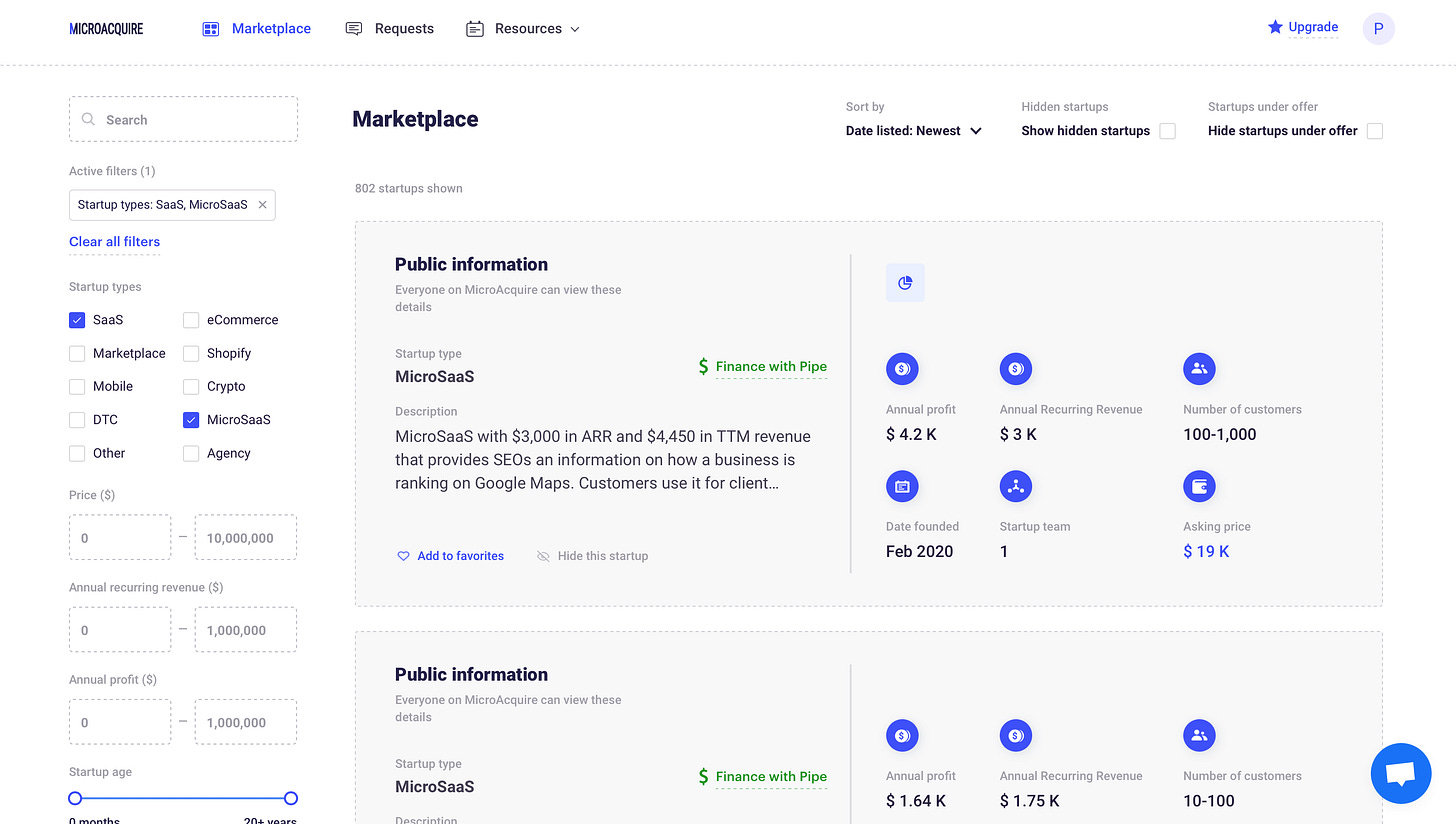Click the left Startup age slider handle

click(x=75, y=798)
